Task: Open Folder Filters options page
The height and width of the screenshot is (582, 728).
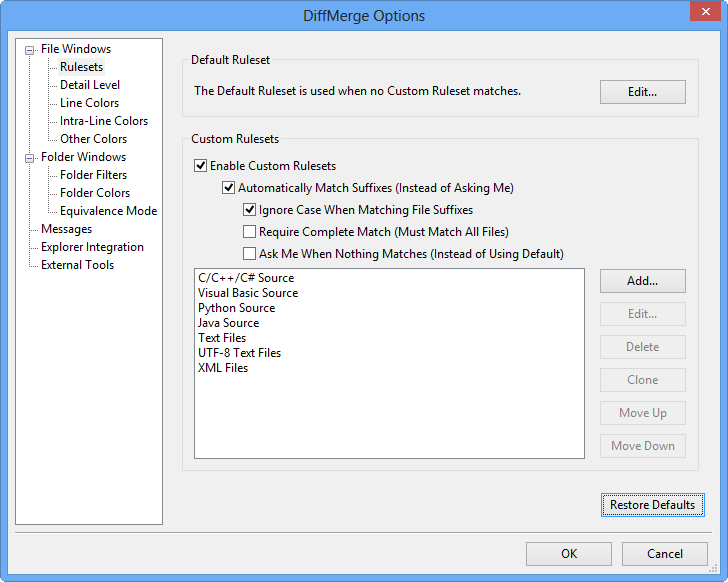Action: coord(93,175)
